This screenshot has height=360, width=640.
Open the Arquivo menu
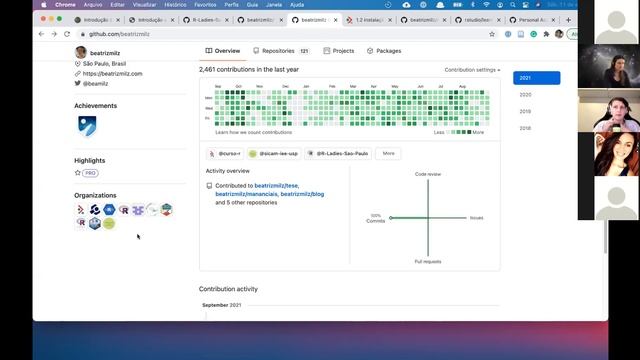tap(93, 5)
